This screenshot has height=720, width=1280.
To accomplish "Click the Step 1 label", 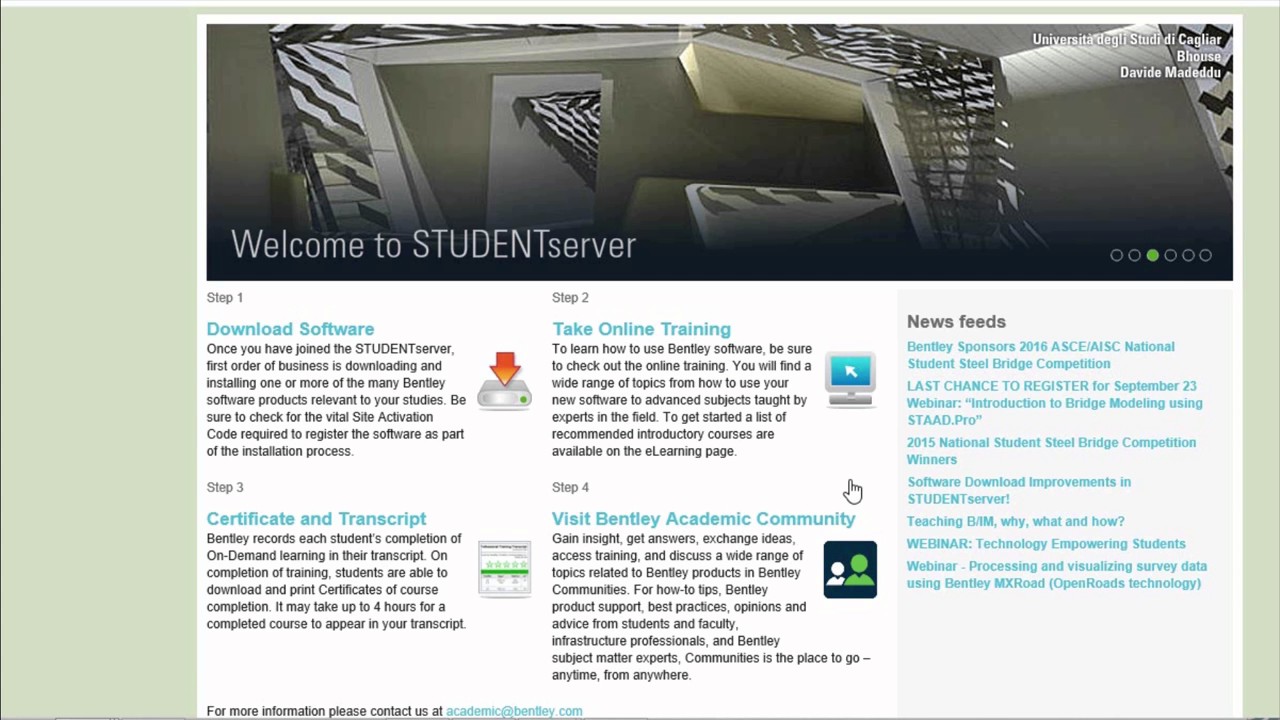I will (x=225, y=298).
